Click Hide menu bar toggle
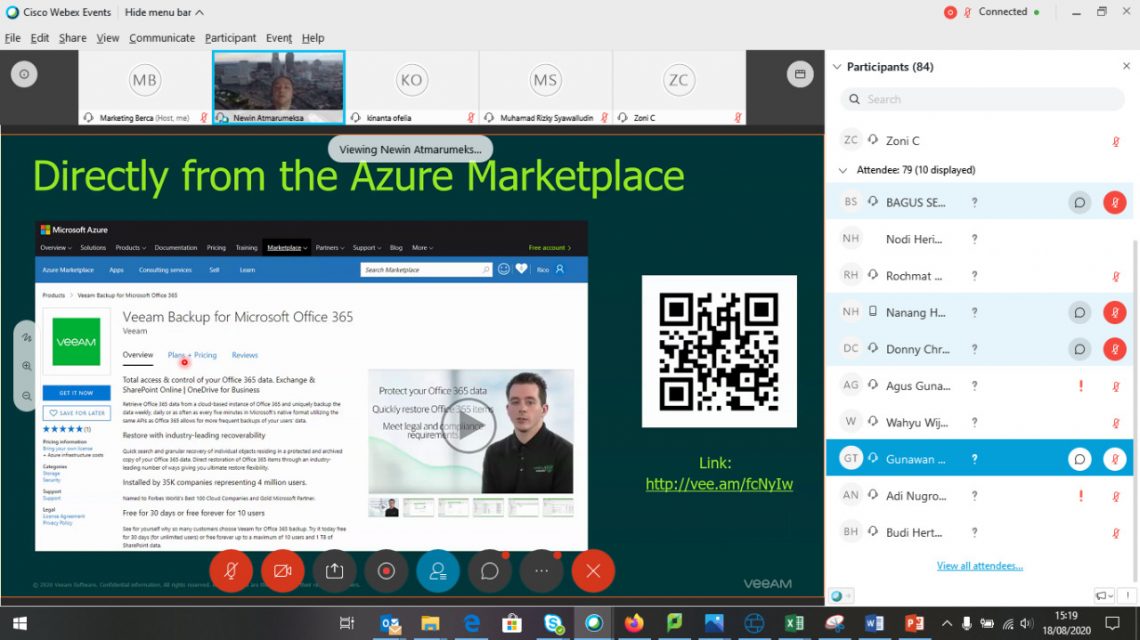 [164, 12]
